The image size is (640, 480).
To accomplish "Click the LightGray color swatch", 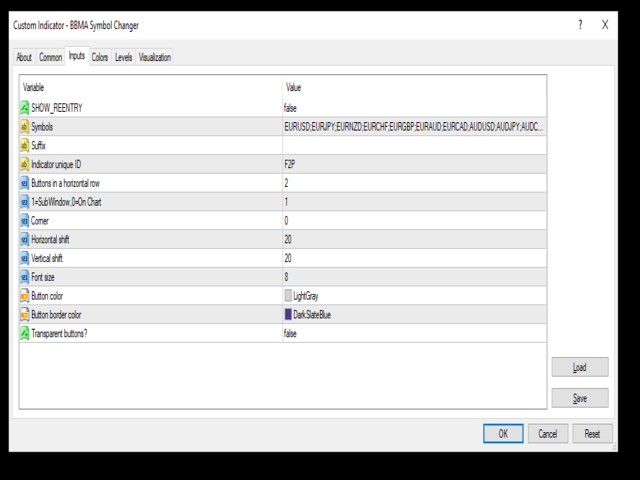I will click(288, 296).
